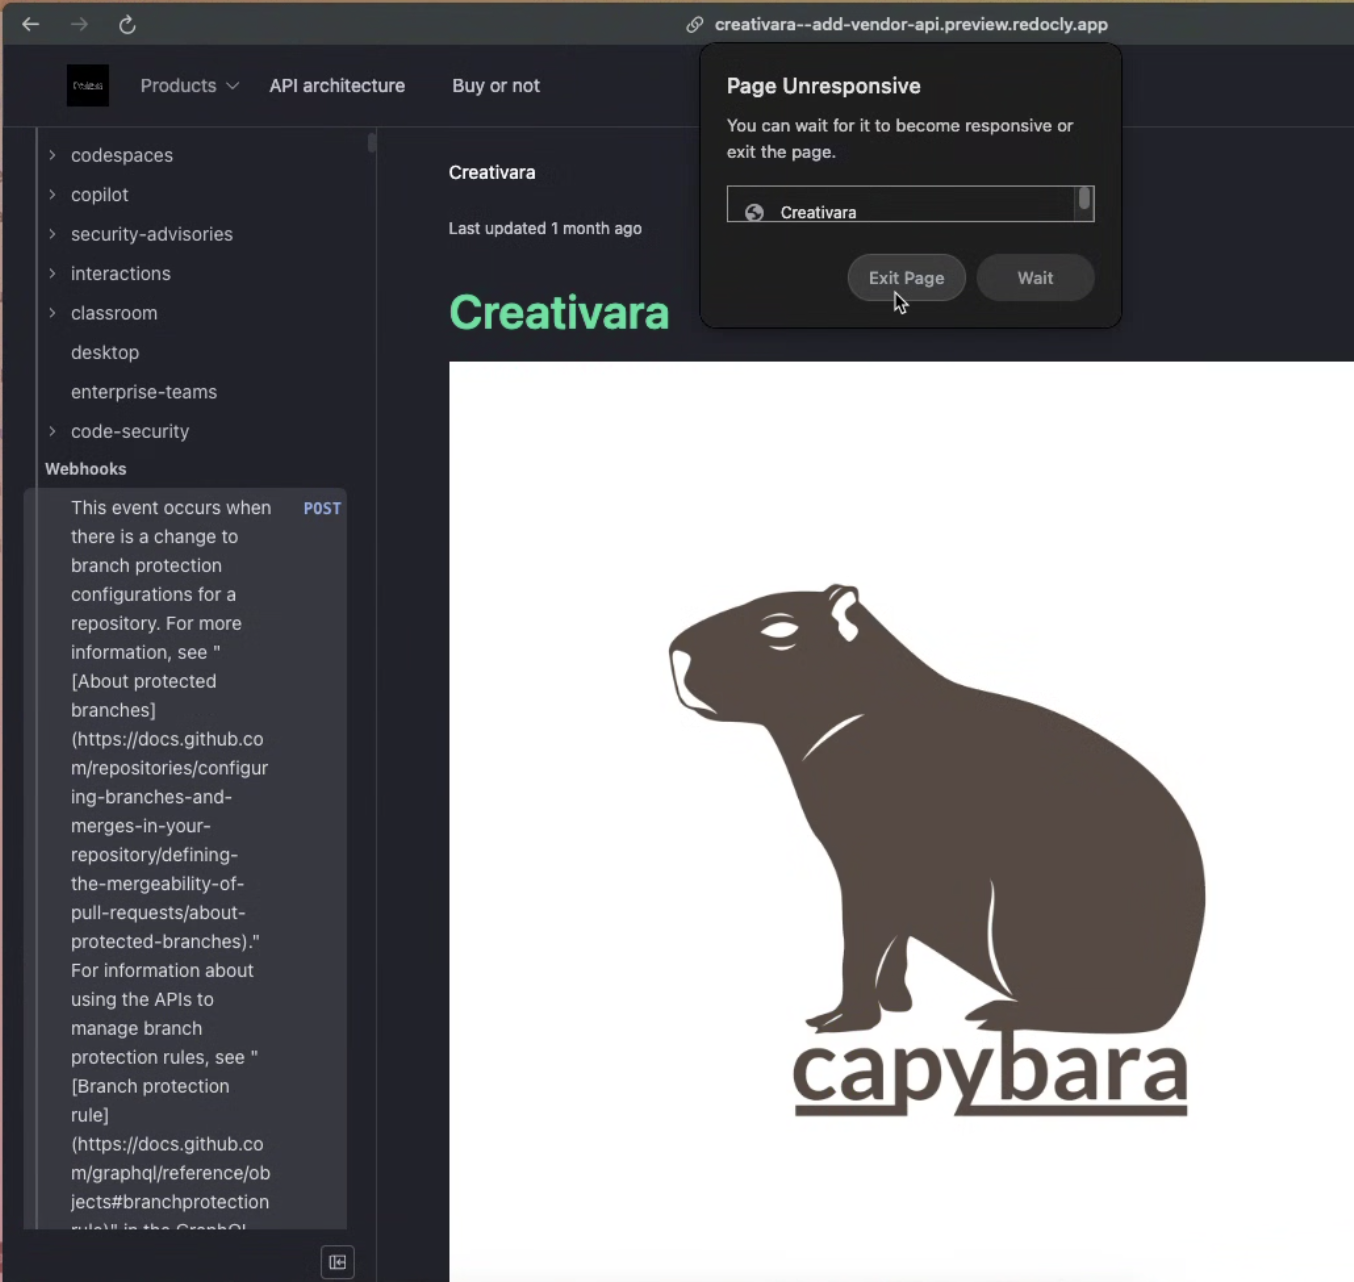The height and width of the screenshot is (1282, 1354).
Task: Click the Wait button in the dialog
Action: click(1035, 278)
